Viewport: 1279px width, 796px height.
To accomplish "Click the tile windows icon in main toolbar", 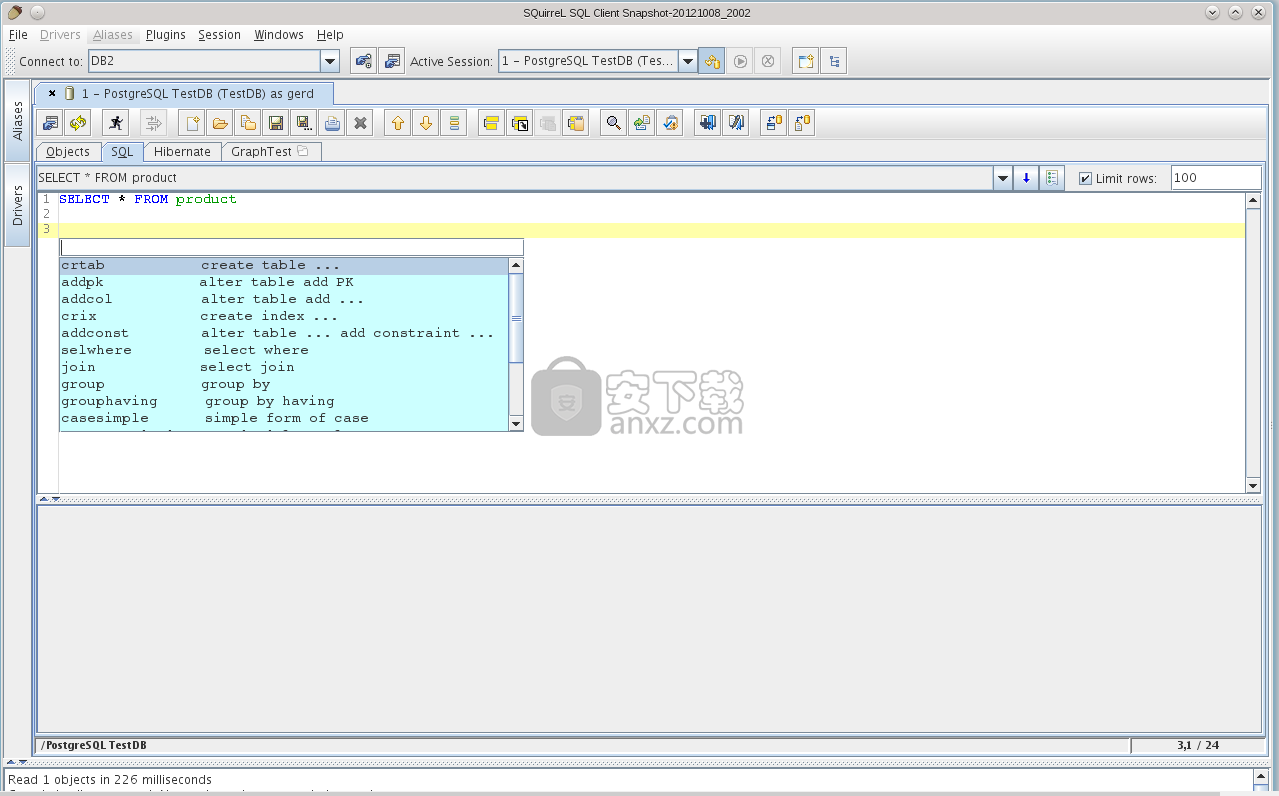I will tap(806, 61).
